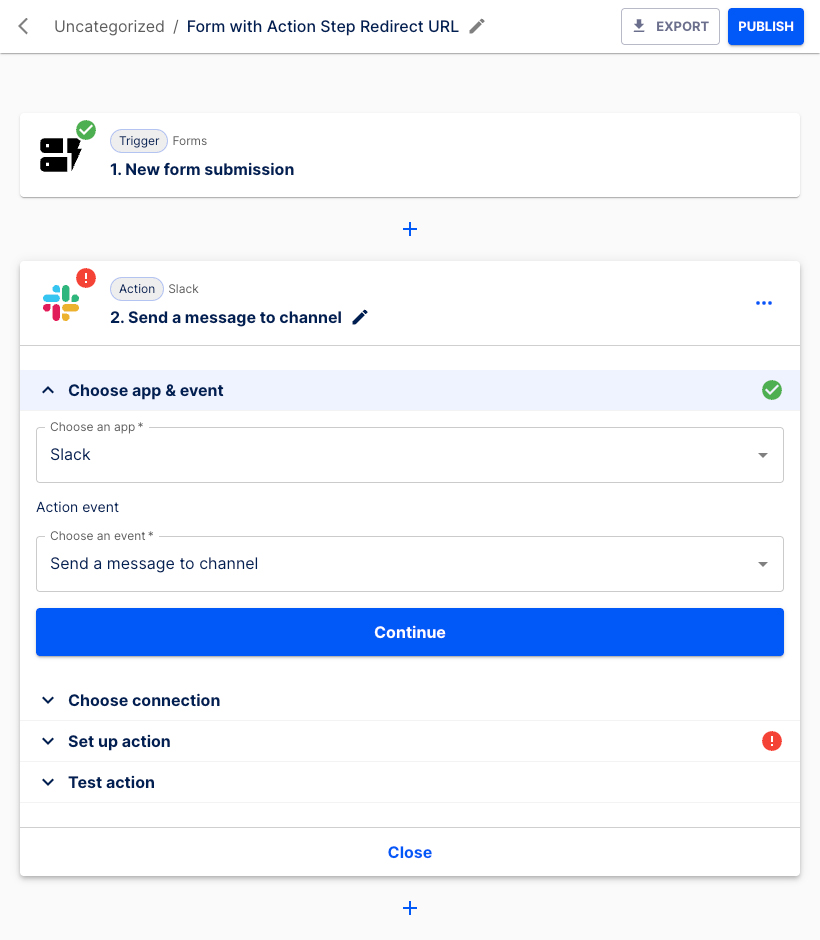Screen dimensions: 820x940
Task: Click the pencil beside the workflow title
Action: 477,26
